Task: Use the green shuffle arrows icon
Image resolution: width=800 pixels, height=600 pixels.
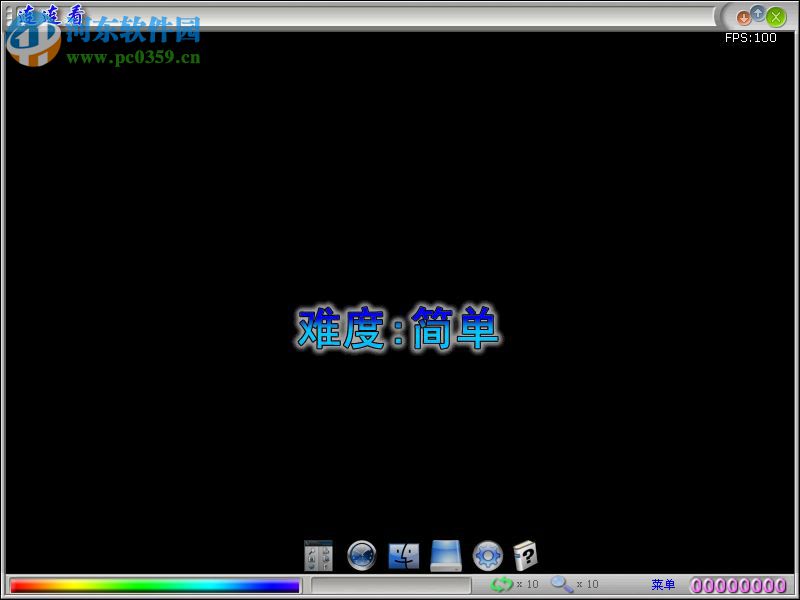Action: tap(502, 584)
